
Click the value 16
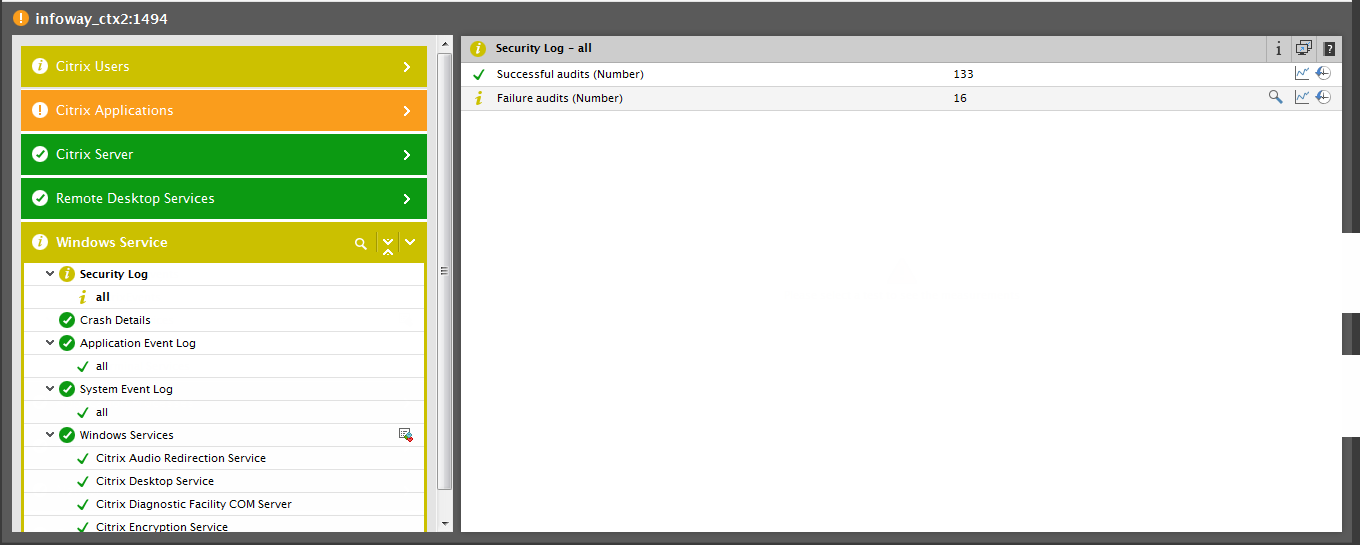(960, 98)
